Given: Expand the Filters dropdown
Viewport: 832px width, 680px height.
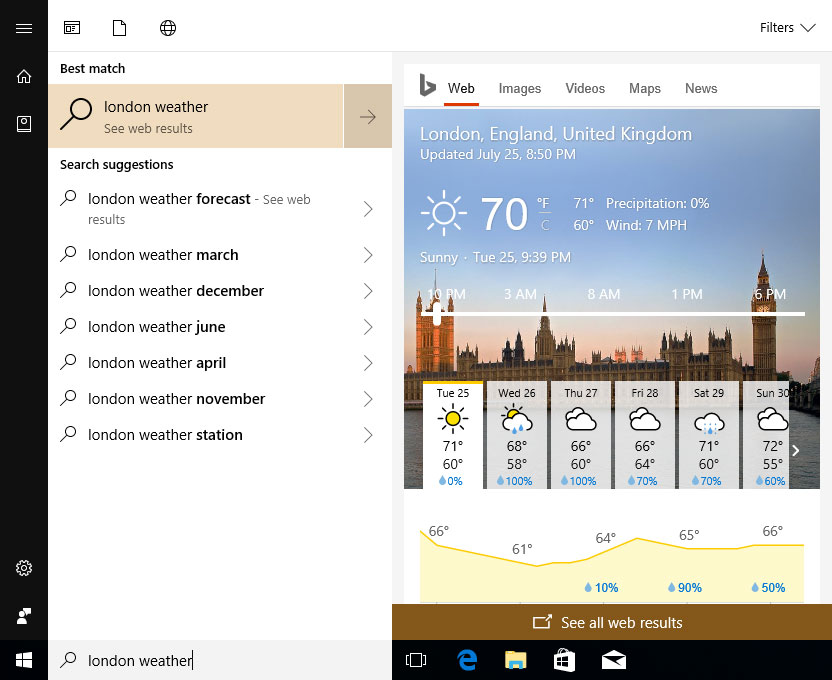Looking at the screenshot, I should (x=788, y=28).
